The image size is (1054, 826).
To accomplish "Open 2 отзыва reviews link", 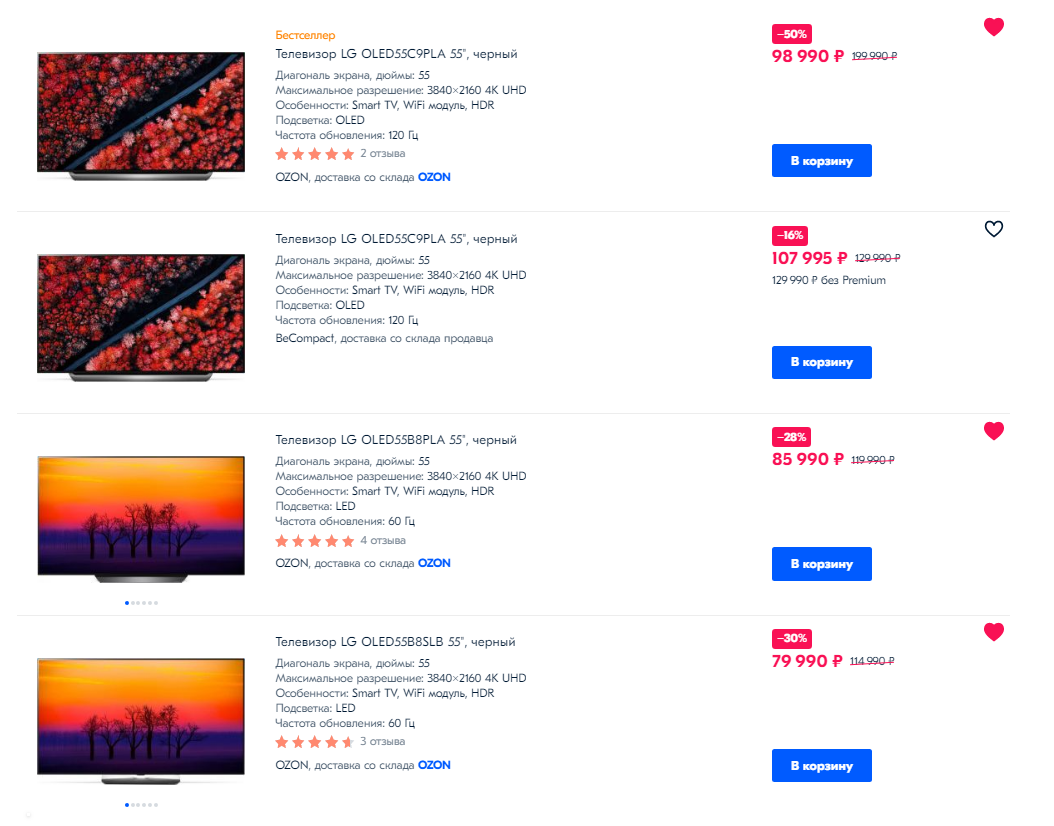I will [x=382, y=154].
